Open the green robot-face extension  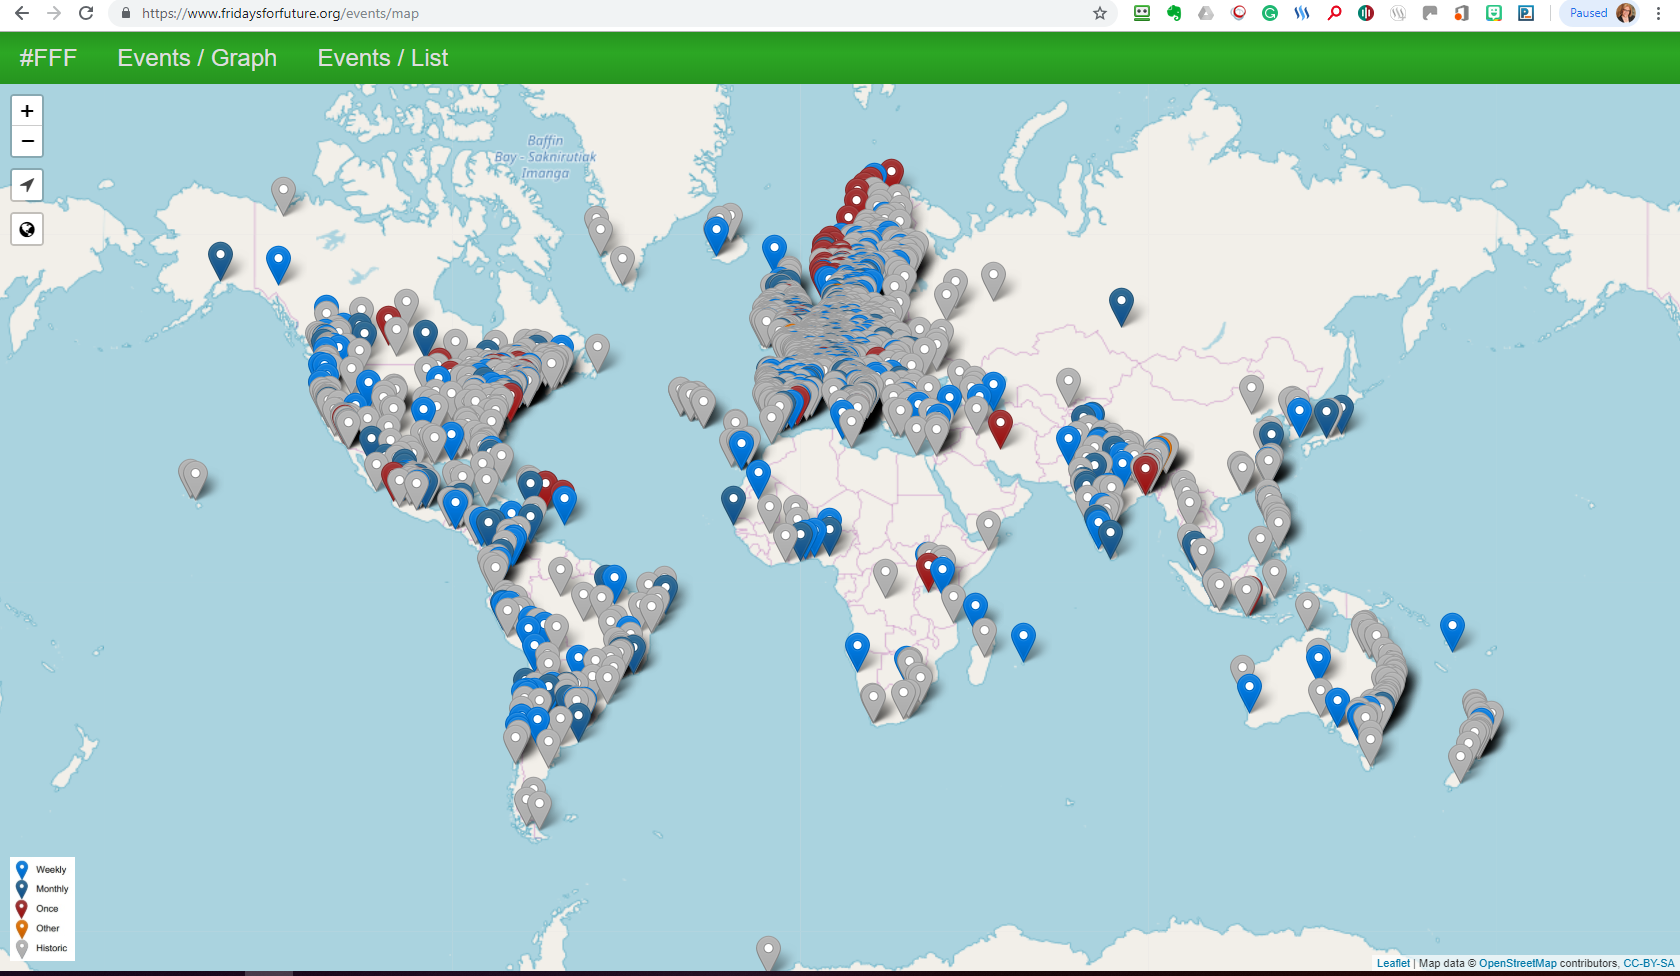[x=1141, y=13]
